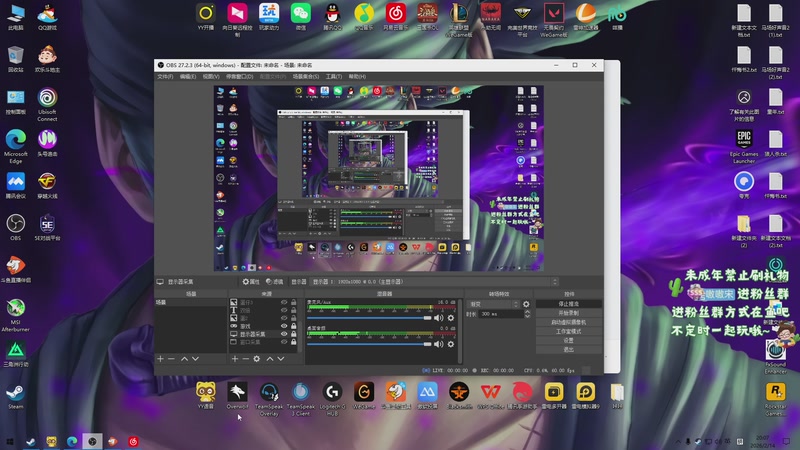Screen dimensions: 800x450
Task: Open source properties via gear icon in source toolbar
Action: (251, 282)
